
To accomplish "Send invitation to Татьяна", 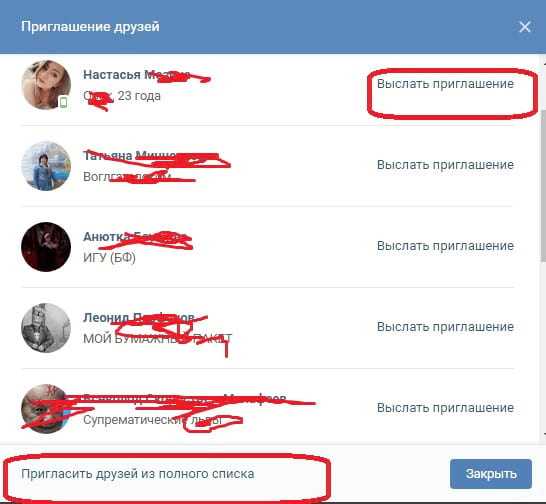I will point(445,165).
